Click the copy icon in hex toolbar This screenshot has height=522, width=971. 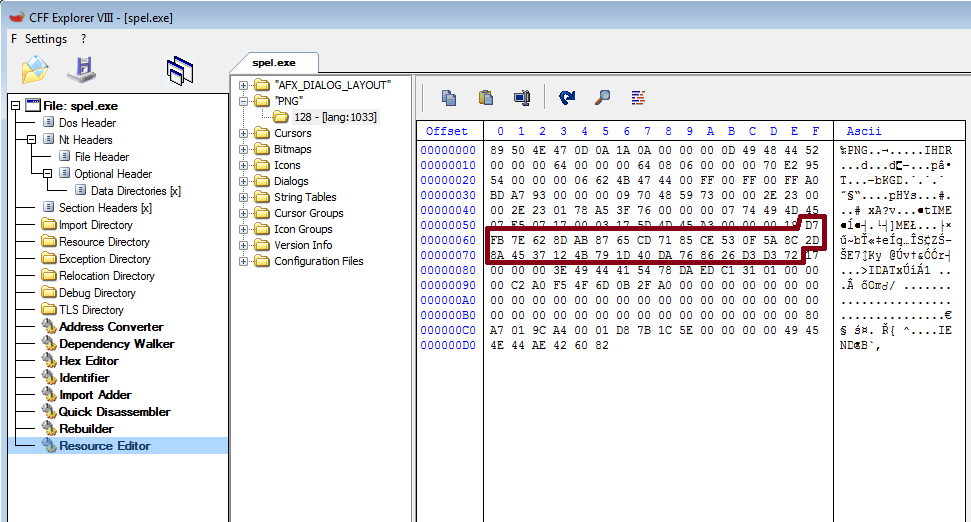point(449,98)
